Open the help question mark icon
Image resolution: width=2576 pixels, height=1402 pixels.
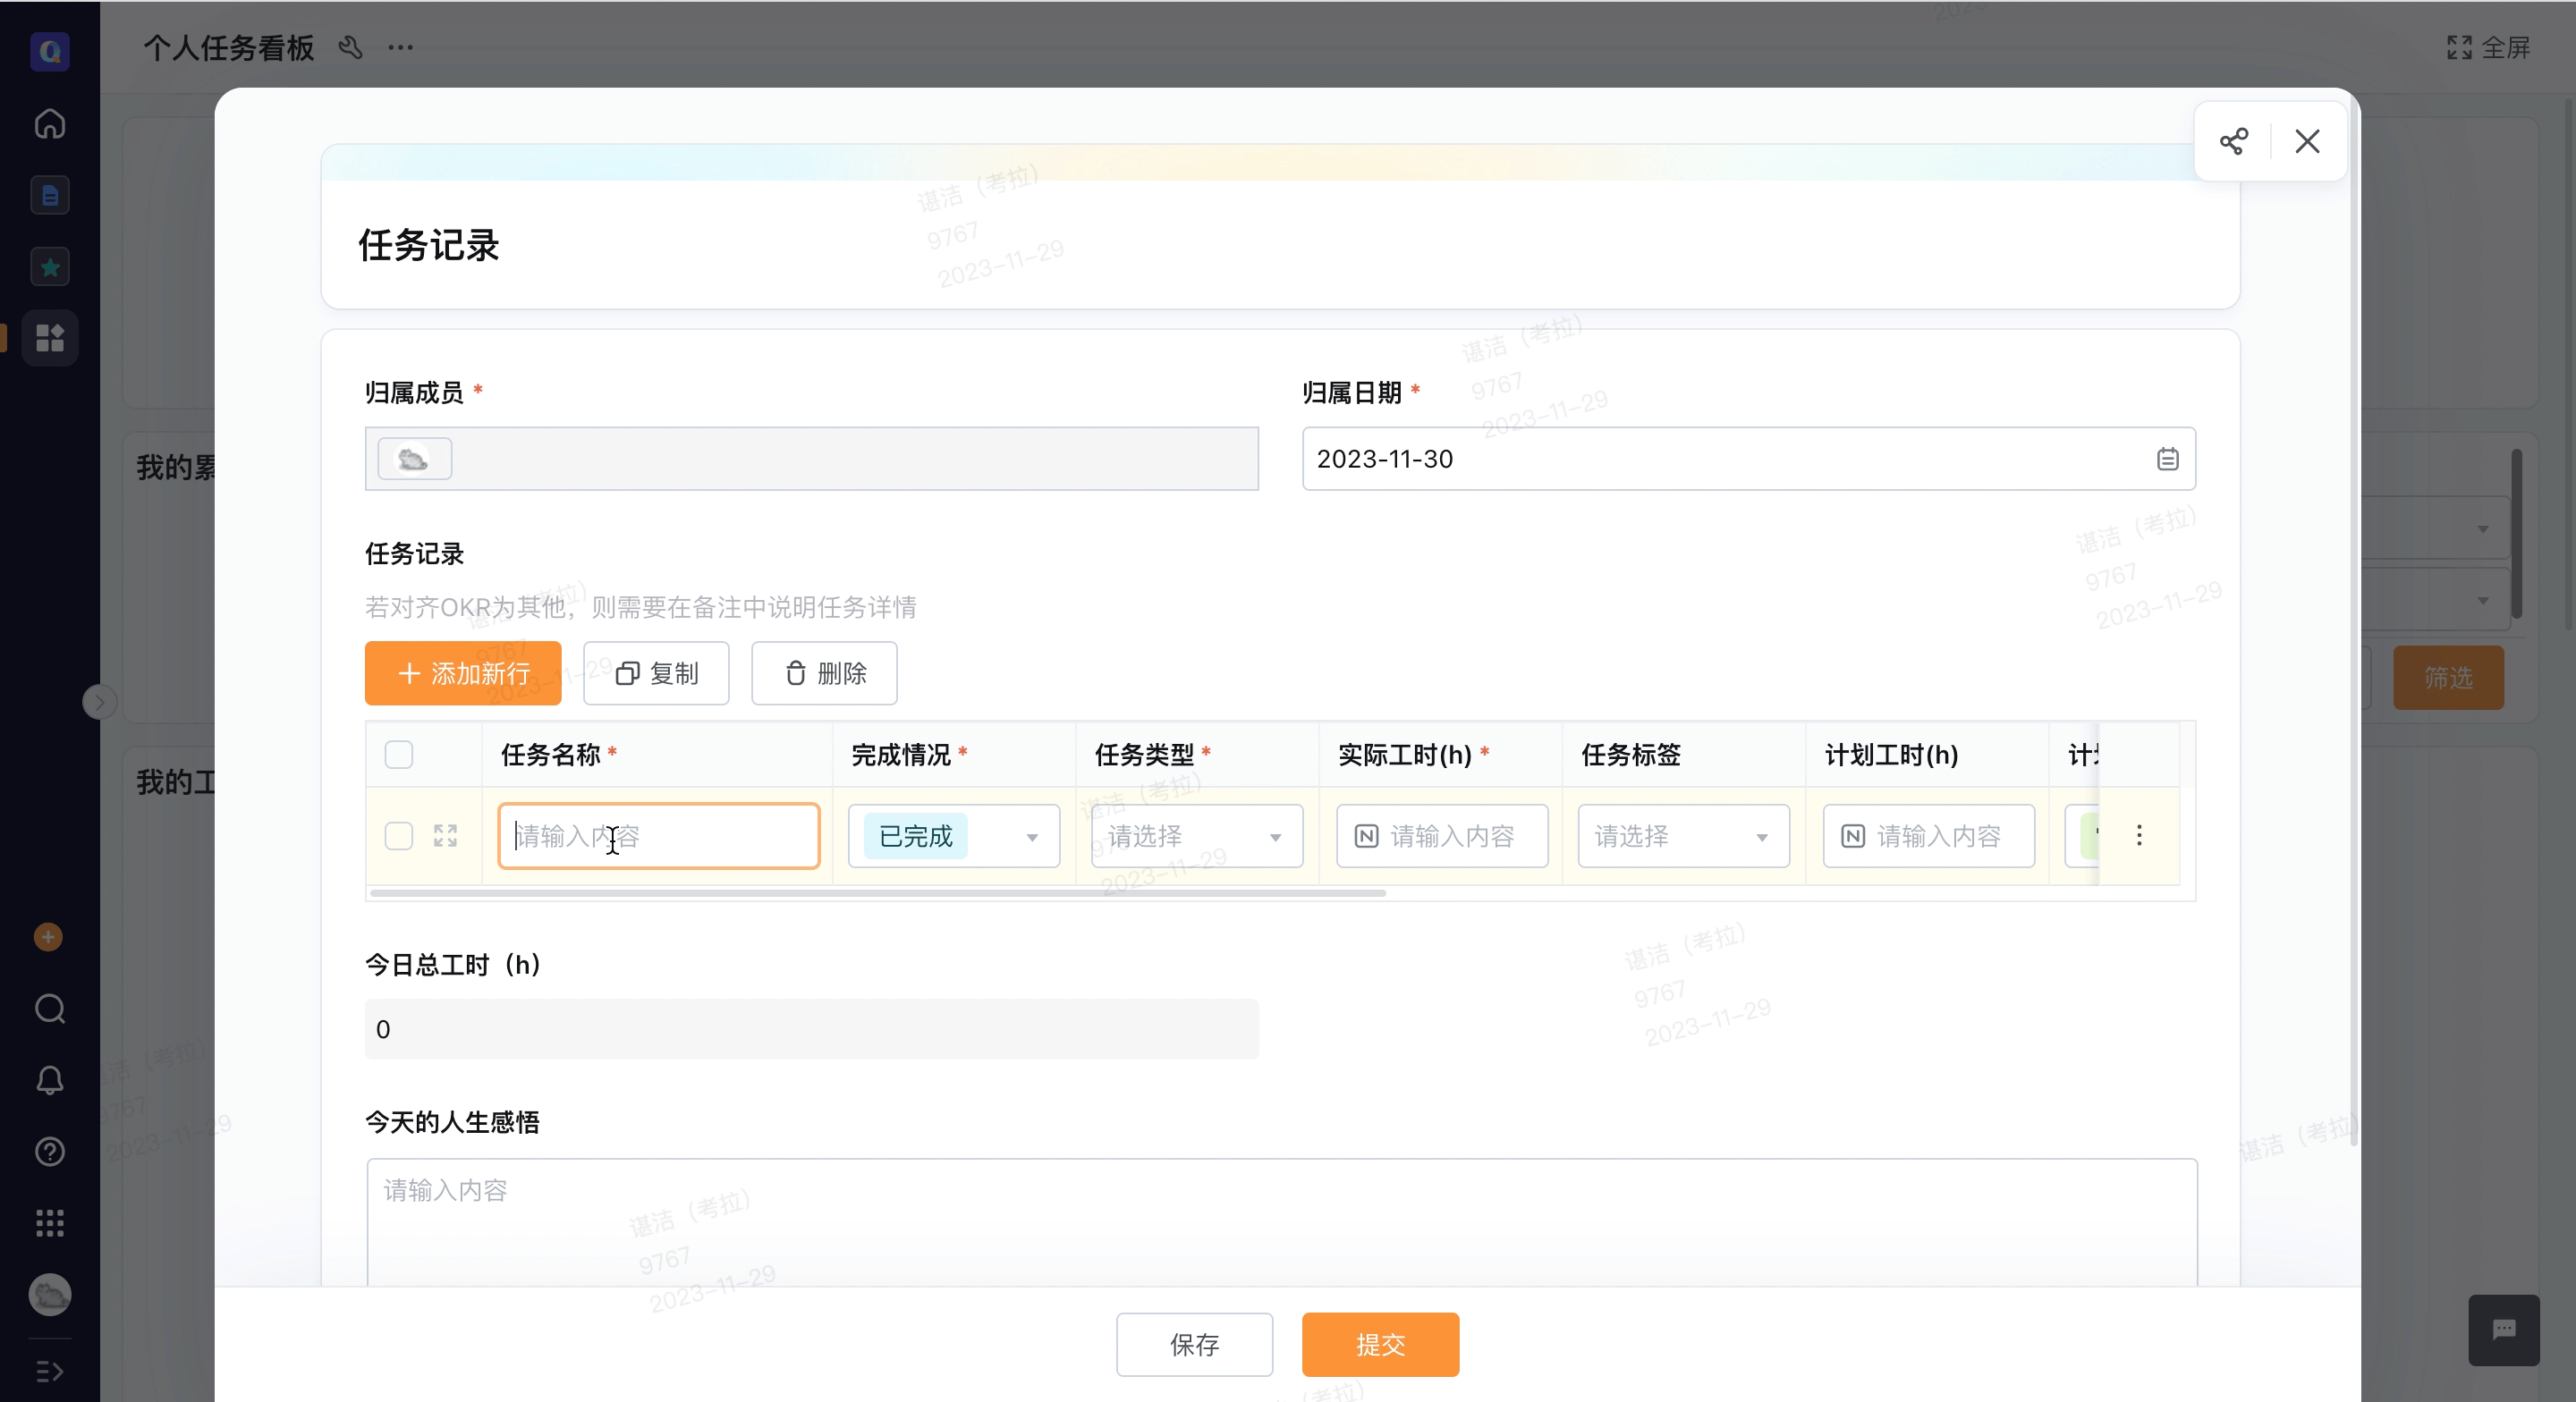[x=50, y=1152]
